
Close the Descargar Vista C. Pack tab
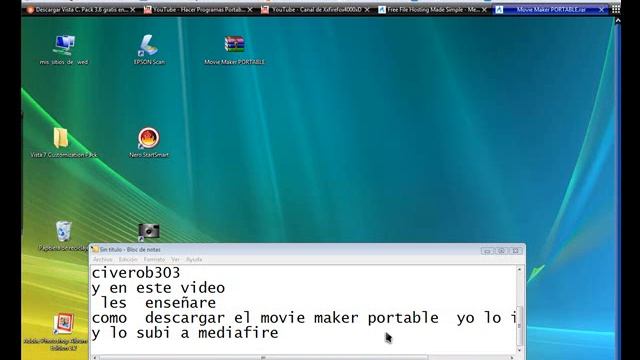[x=133, y=10]
